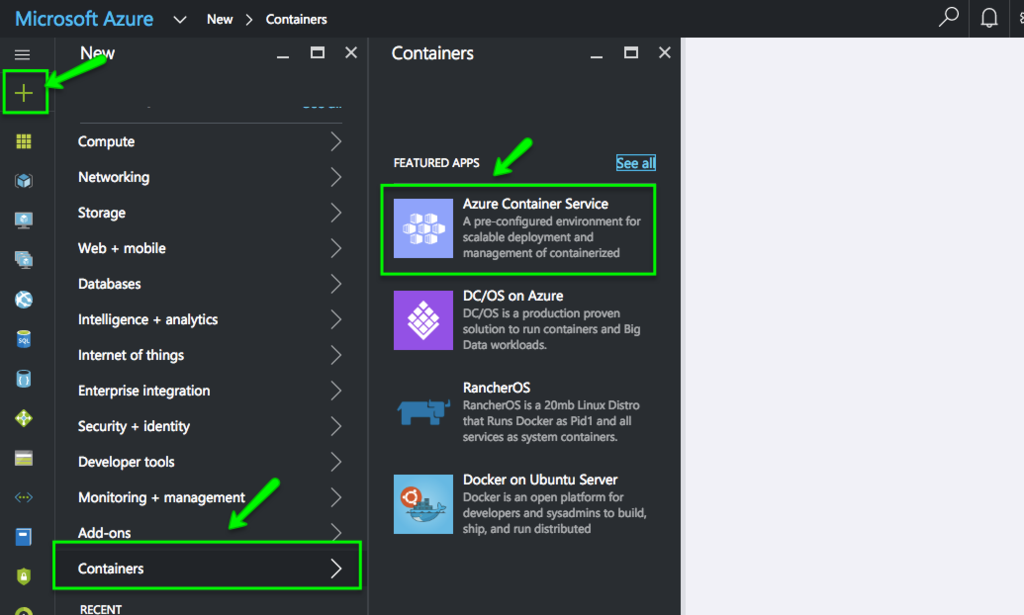This screenshot has width=1024, height=615.
Task: Maximize the New blade
Action: tap(317, 53)
